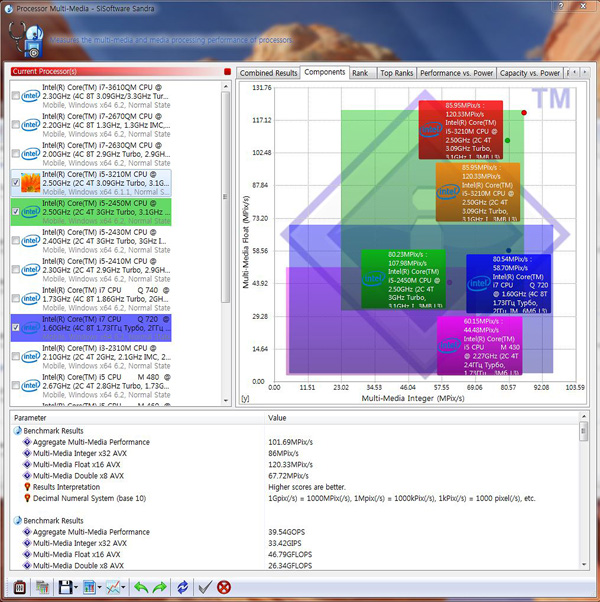
Task: Click the line graph icon in toolbar
Action: tap(113, 587)
